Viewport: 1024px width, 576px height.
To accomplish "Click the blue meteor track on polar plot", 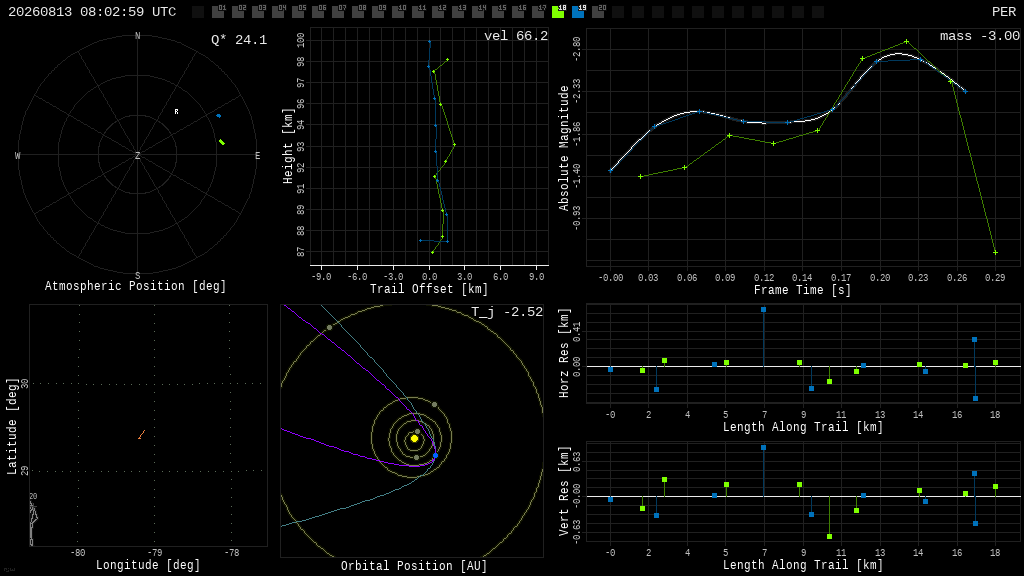I will (x=219, y=116).
